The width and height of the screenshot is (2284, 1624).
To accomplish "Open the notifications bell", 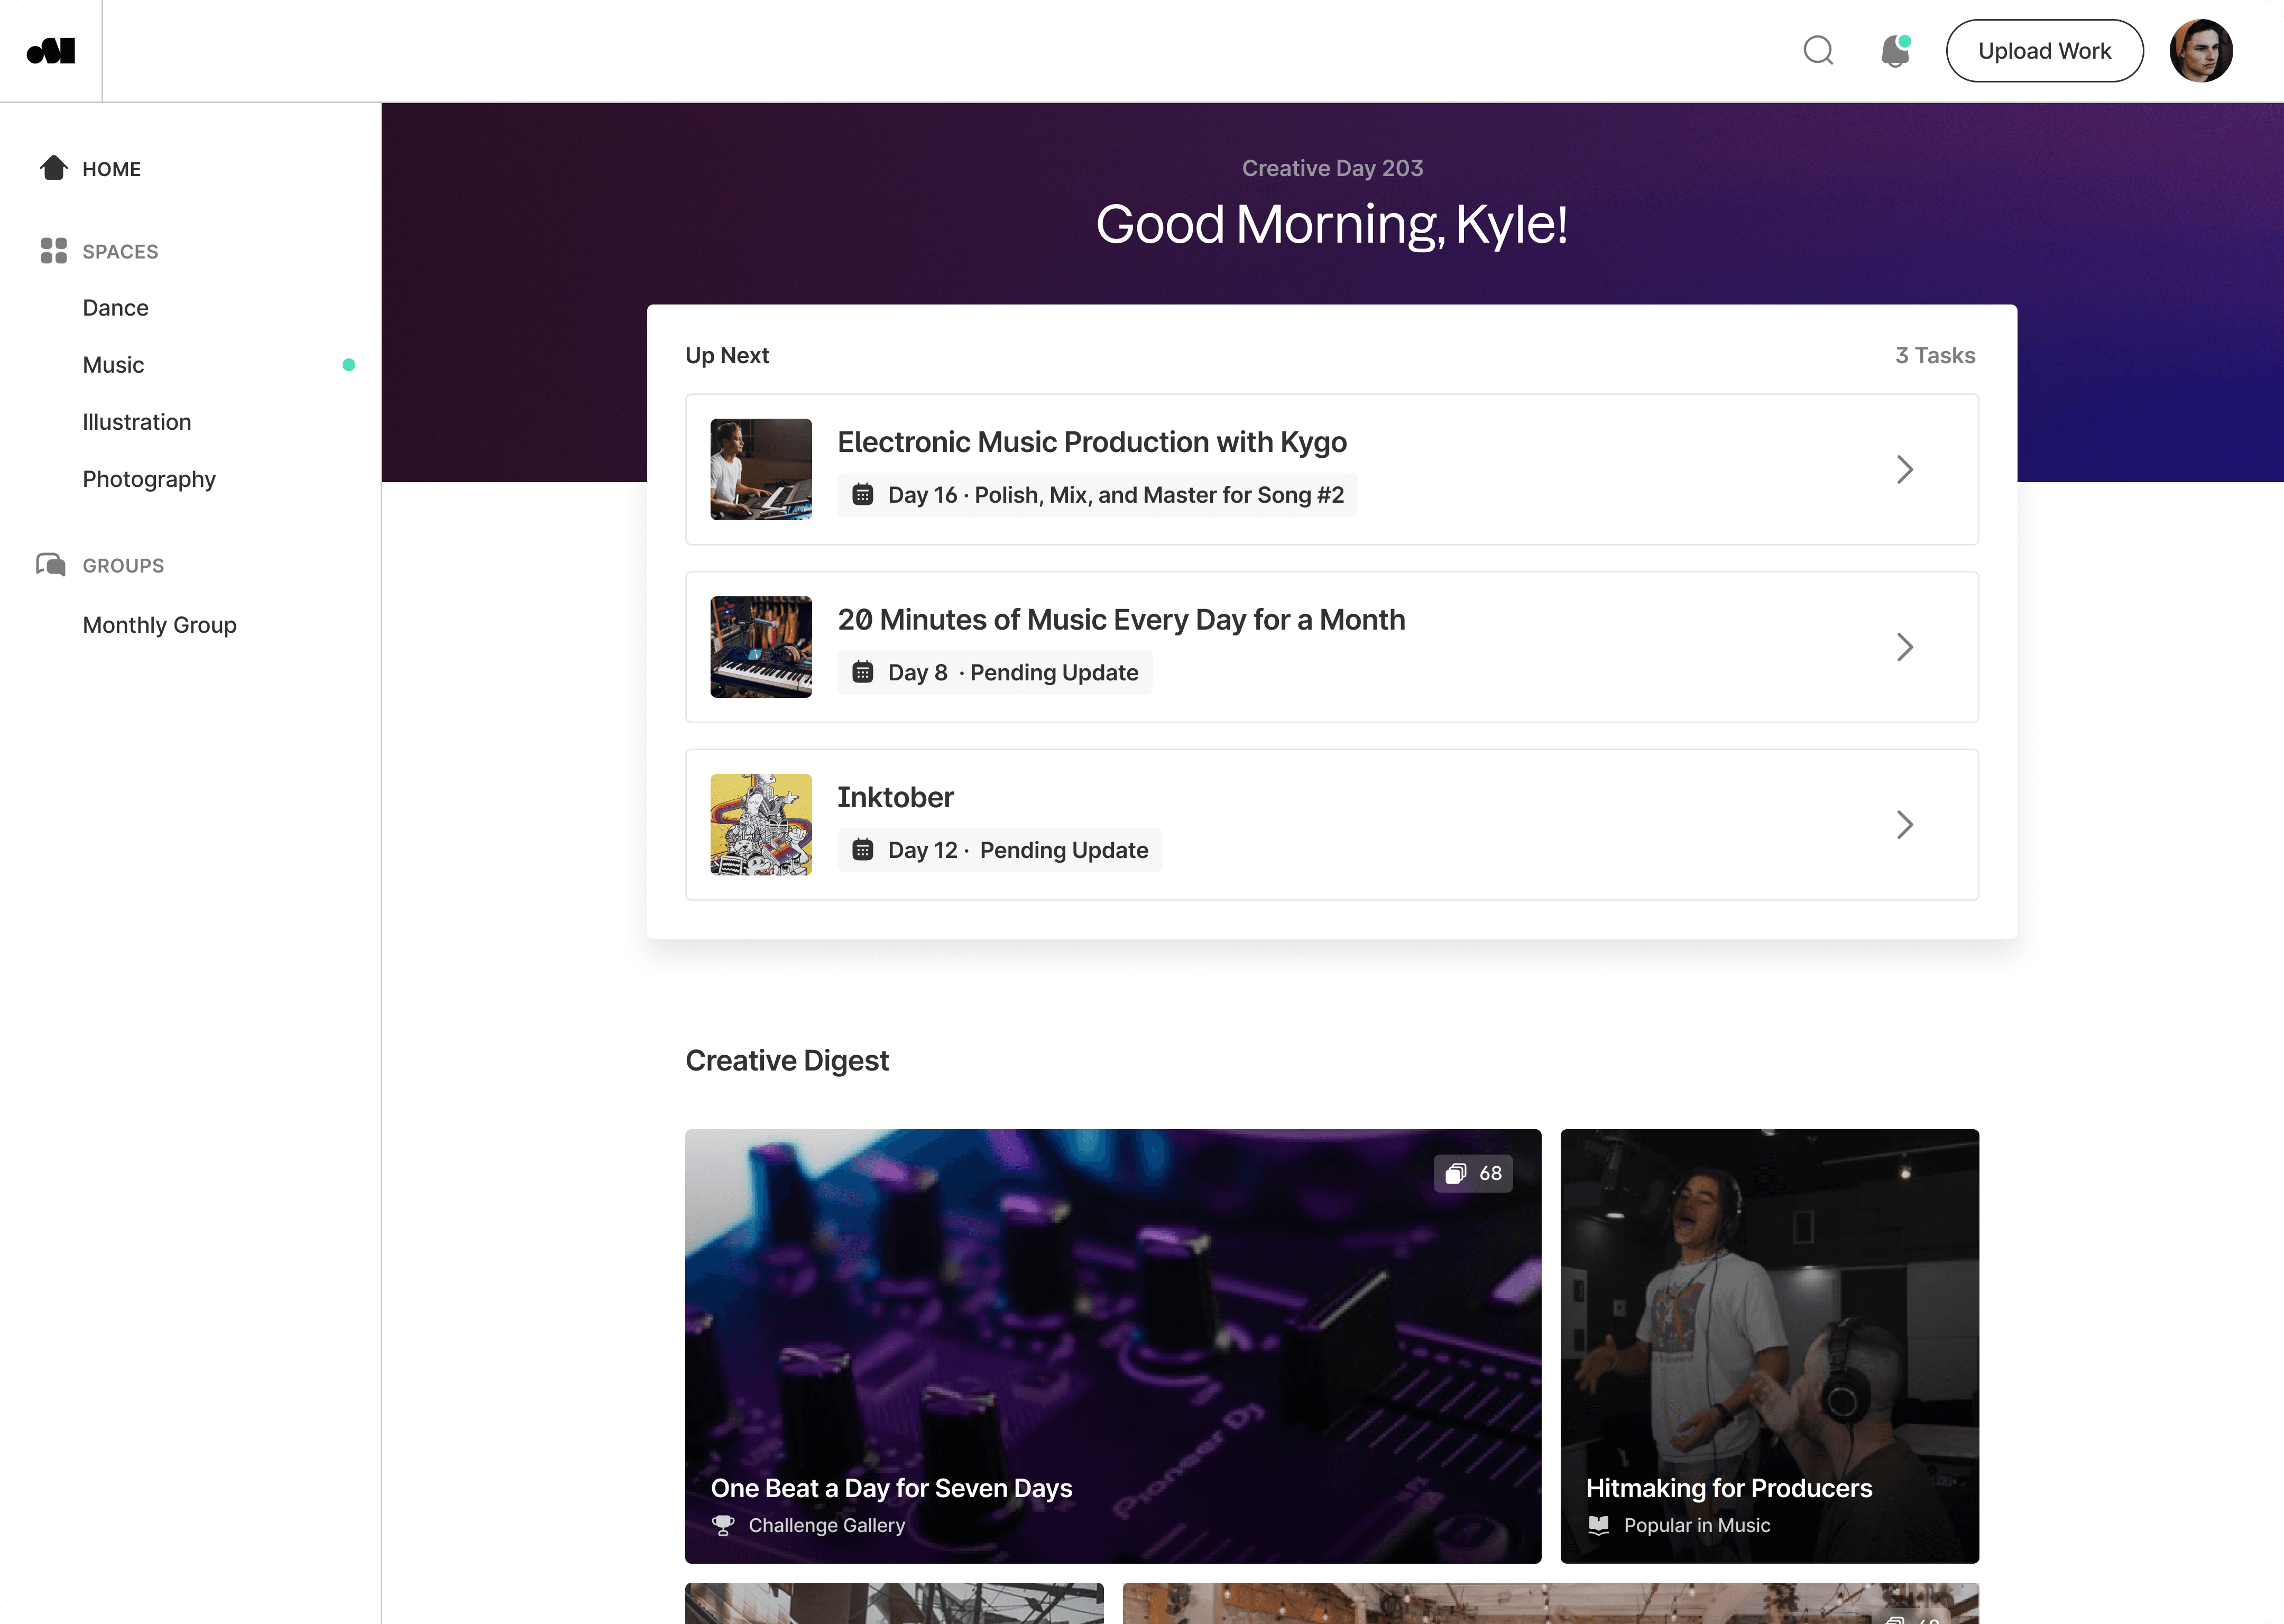I will point(1894,51).
